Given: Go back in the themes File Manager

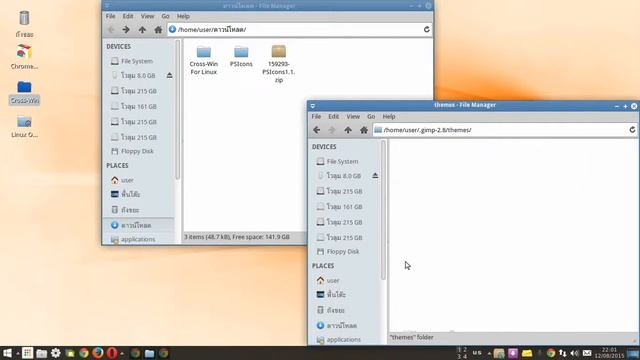Looking at the screenshot, I should [316, 130].
